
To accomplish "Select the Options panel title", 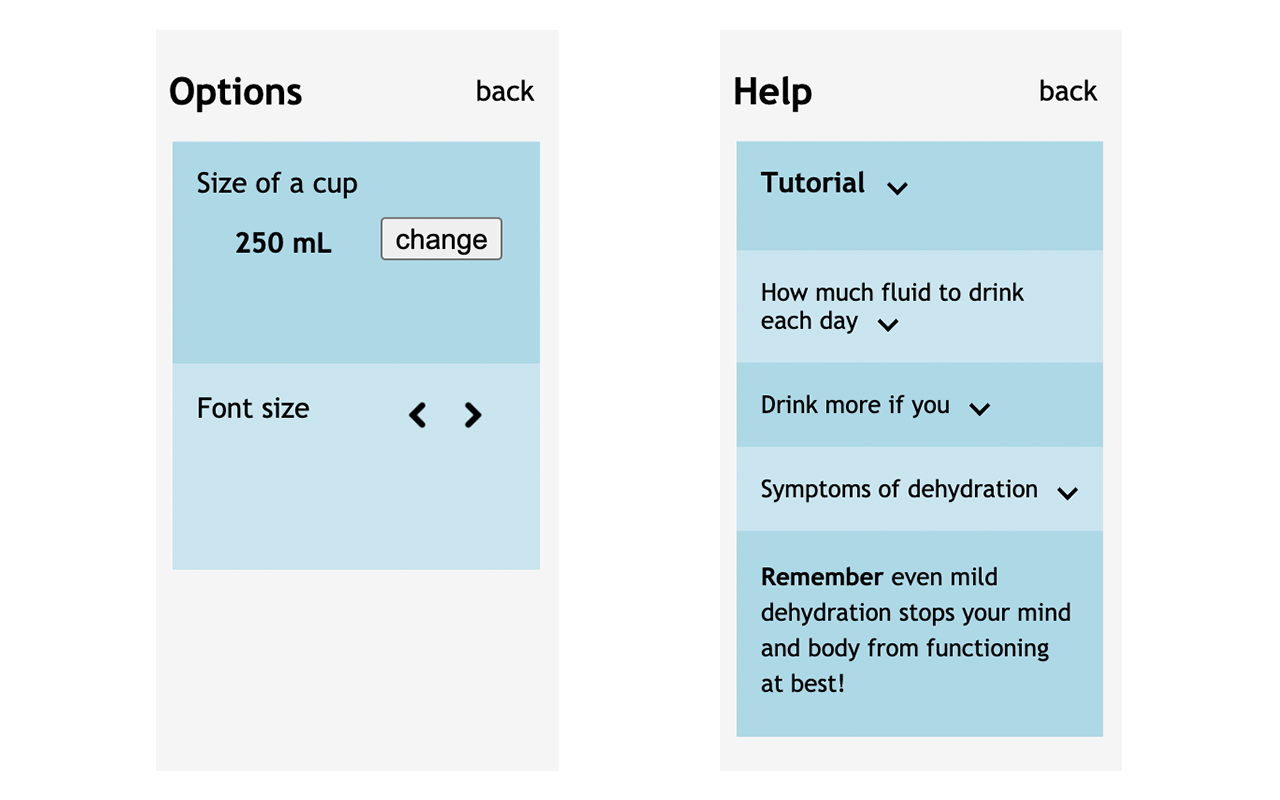I will point(235,91).
